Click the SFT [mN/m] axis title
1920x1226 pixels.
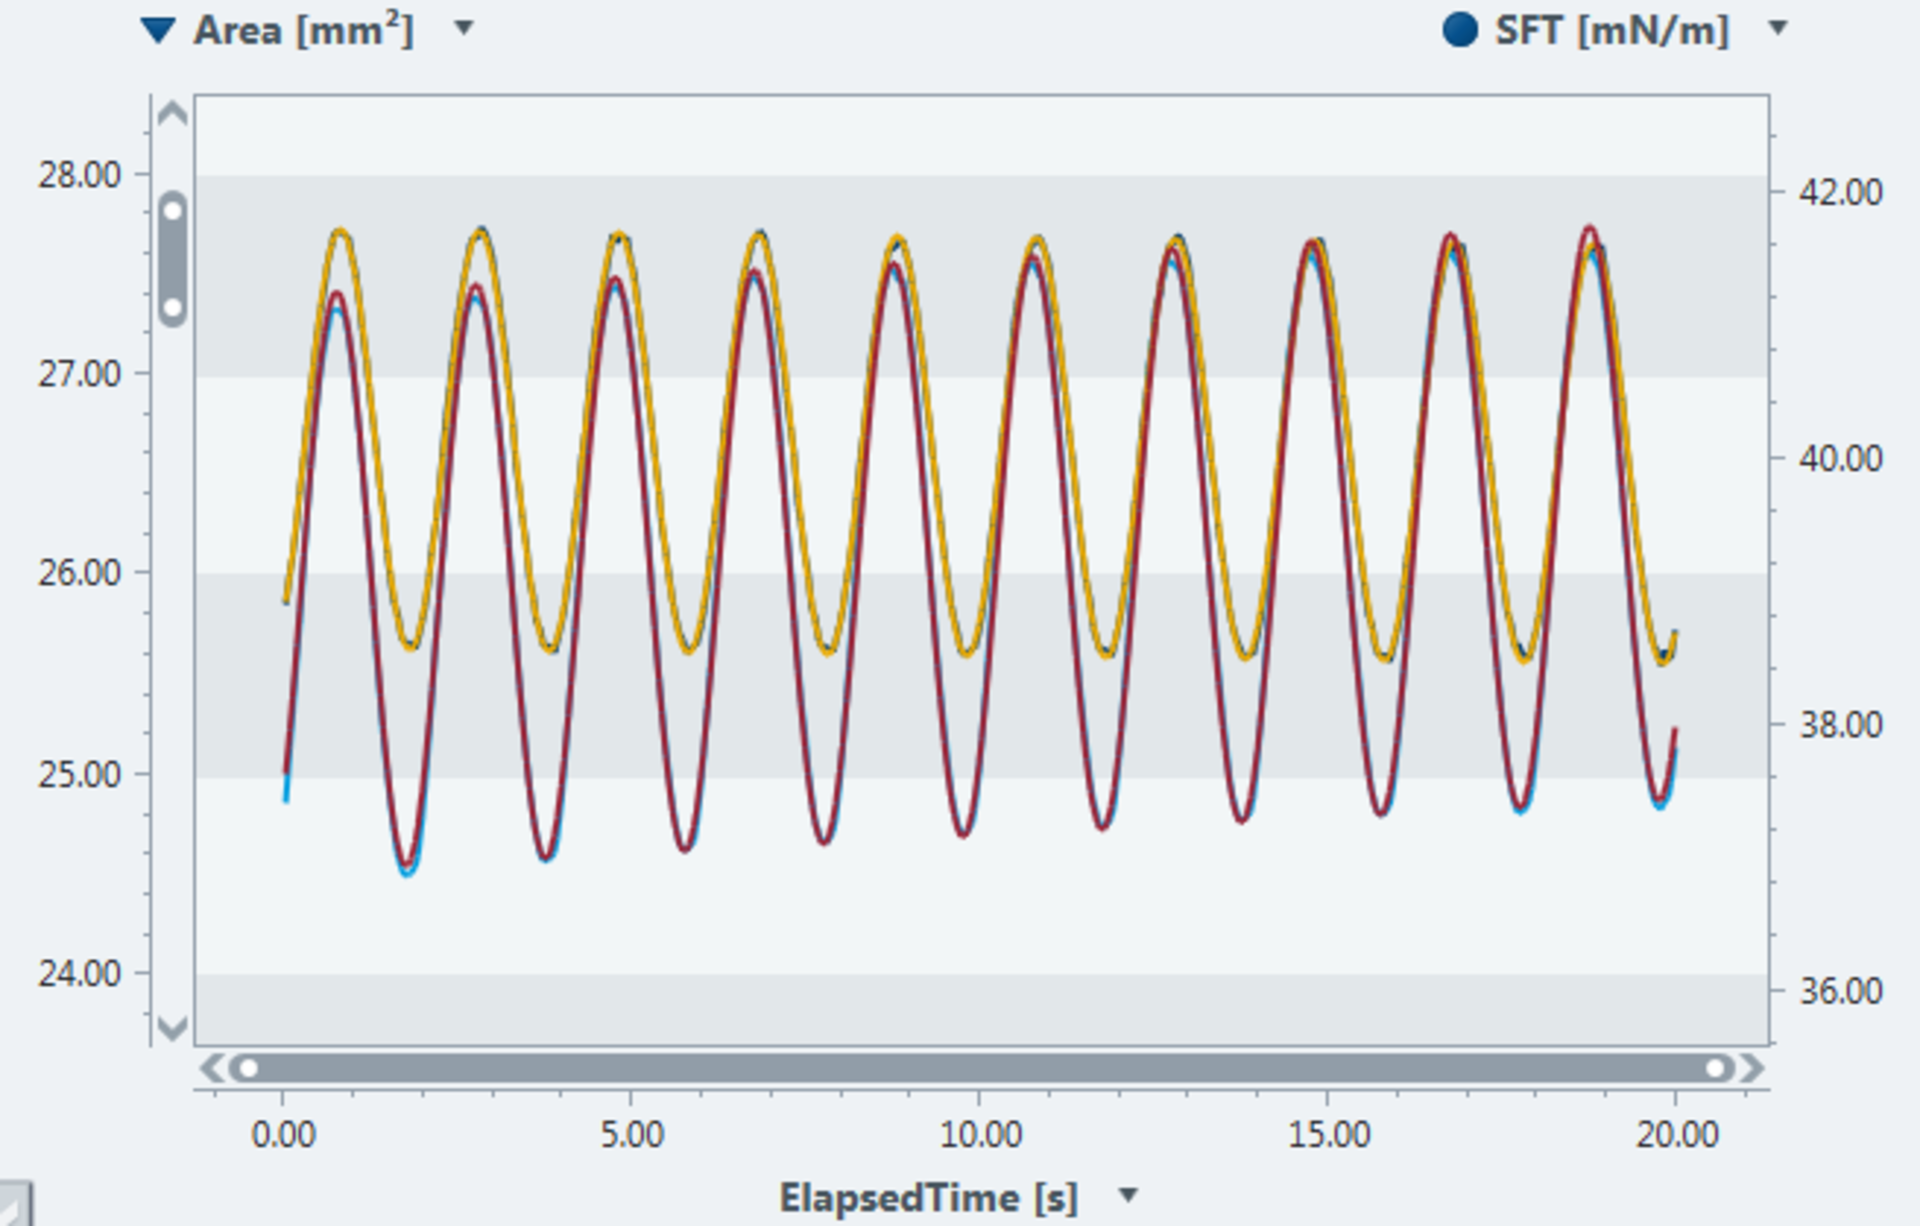(1612, 31)
